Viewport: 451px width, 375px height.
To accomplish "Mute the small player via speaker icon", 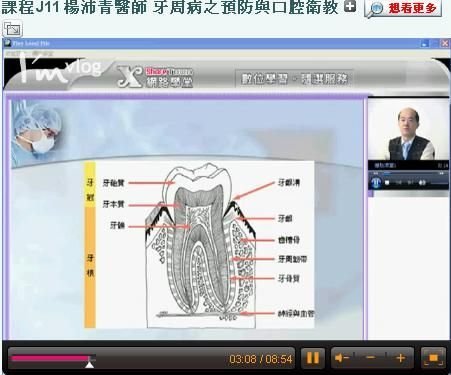I will click(422, 183).
